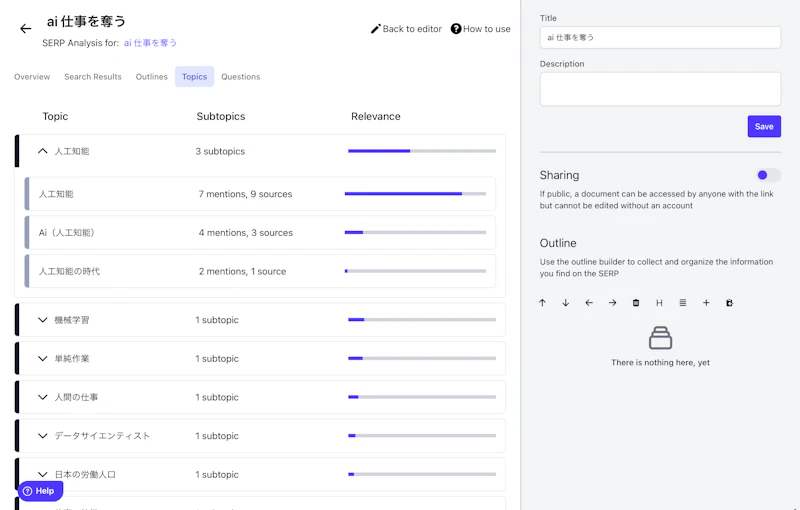This screenshot has height=510, width=800.
Task: Click the move up arrow in outline toolbar
Action: tap(542, 303)
